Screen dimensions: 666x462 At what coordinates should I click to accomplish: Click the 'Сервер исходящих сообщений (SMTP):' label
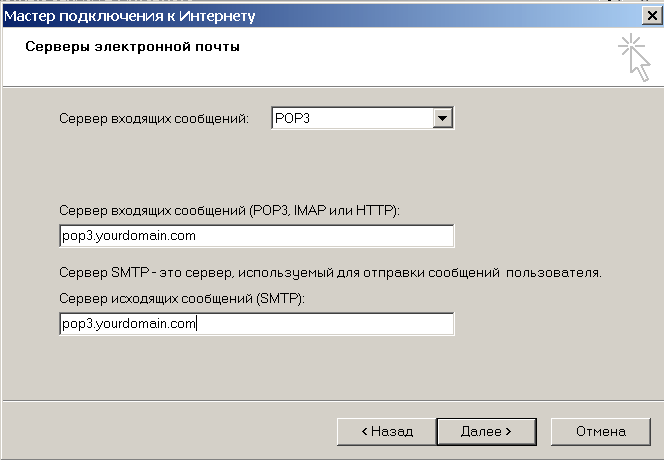tap(182, 299)
